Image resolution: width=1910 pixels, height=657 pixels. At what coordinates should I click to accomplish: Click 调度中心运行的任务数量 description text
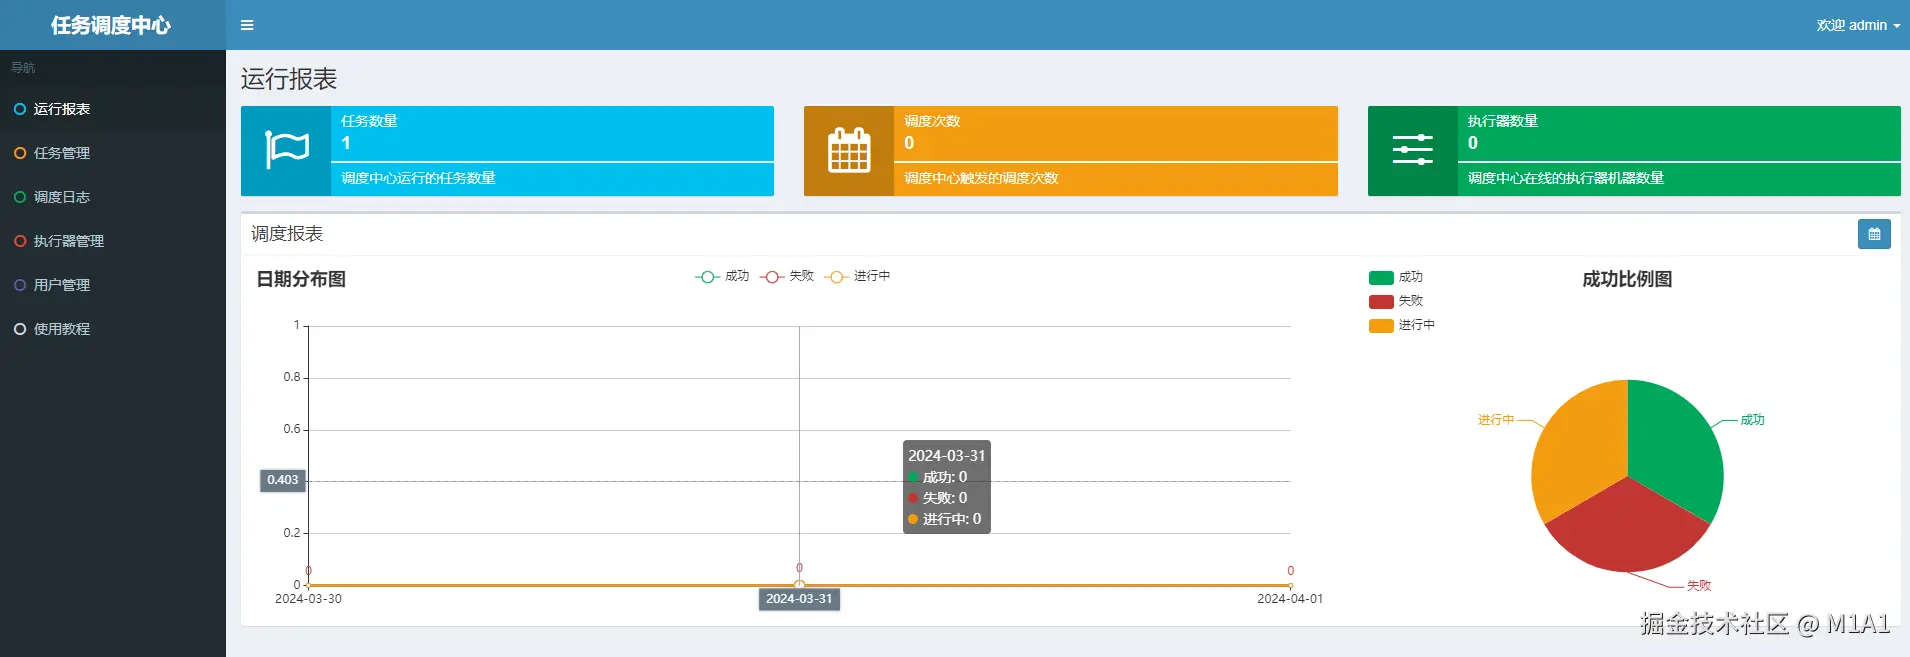pos(418,178)
